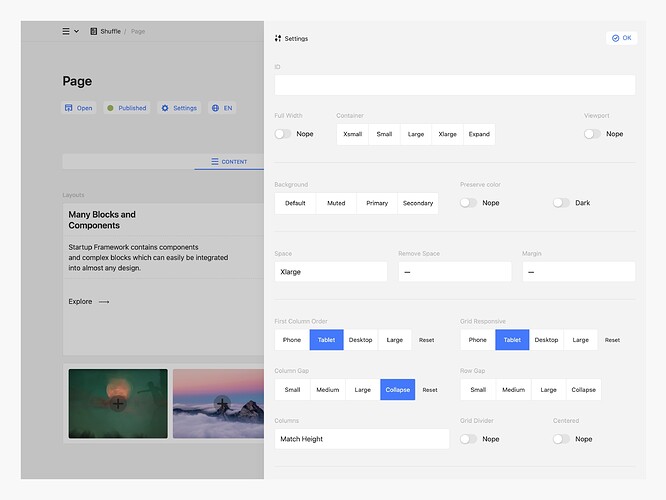Reset Column Gap setting

pos(430,390)
